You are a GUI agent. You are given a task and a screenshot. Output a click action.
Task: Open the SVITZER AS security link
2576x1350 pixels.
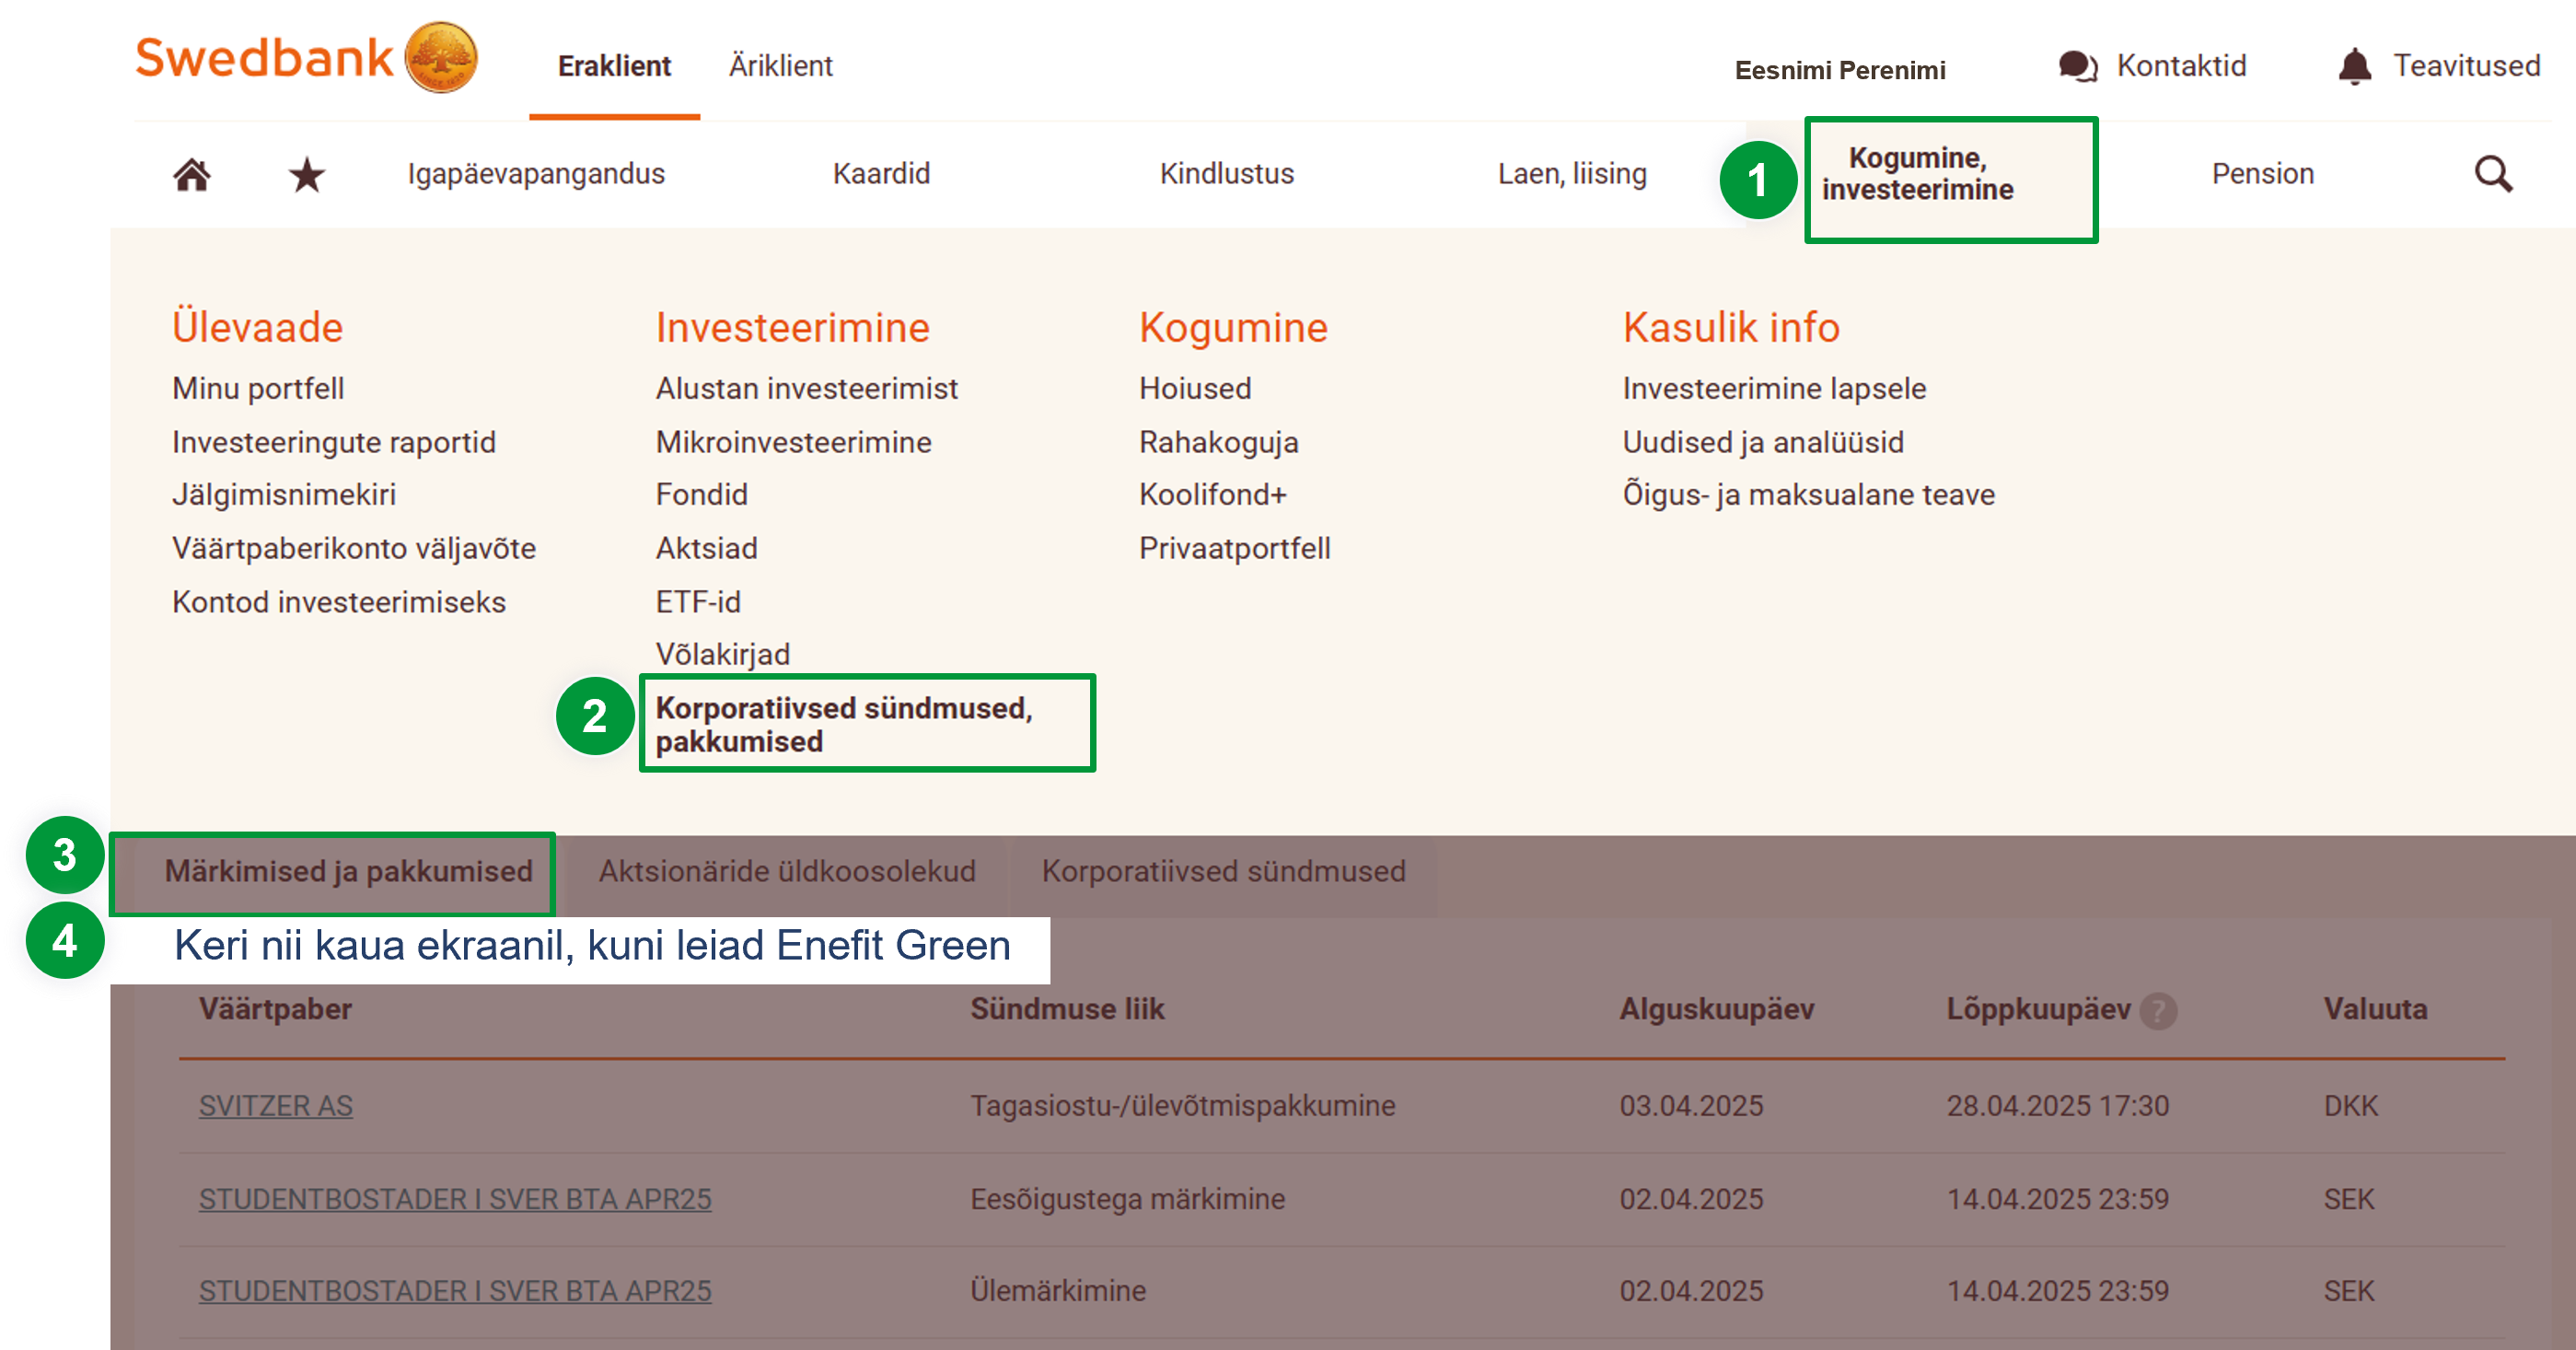[275, 1106]
